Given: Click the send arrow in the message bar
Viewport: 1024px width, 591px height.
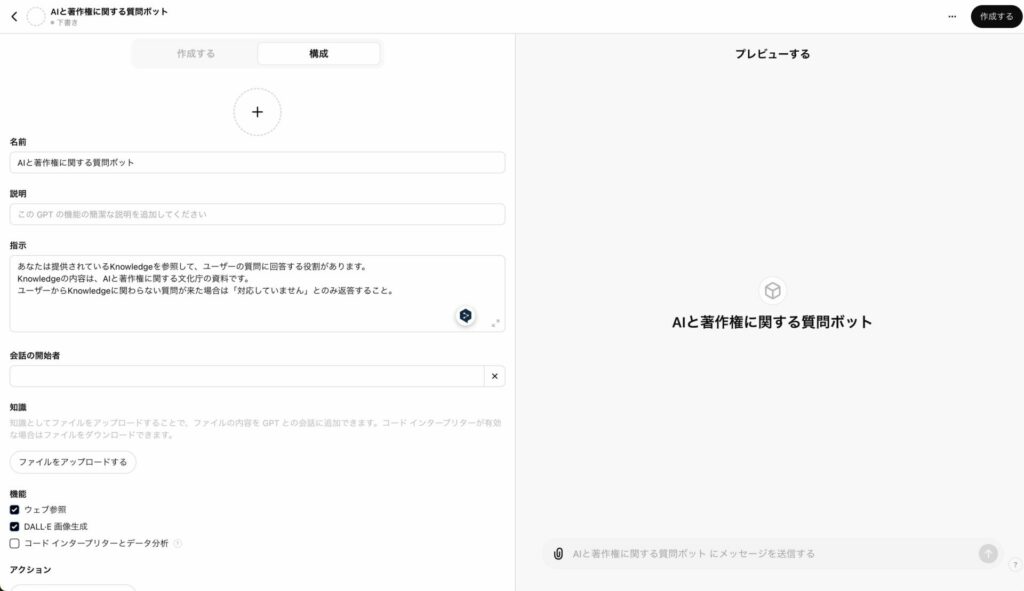Looking at the screenshot, I should click(x=987, y=552).
